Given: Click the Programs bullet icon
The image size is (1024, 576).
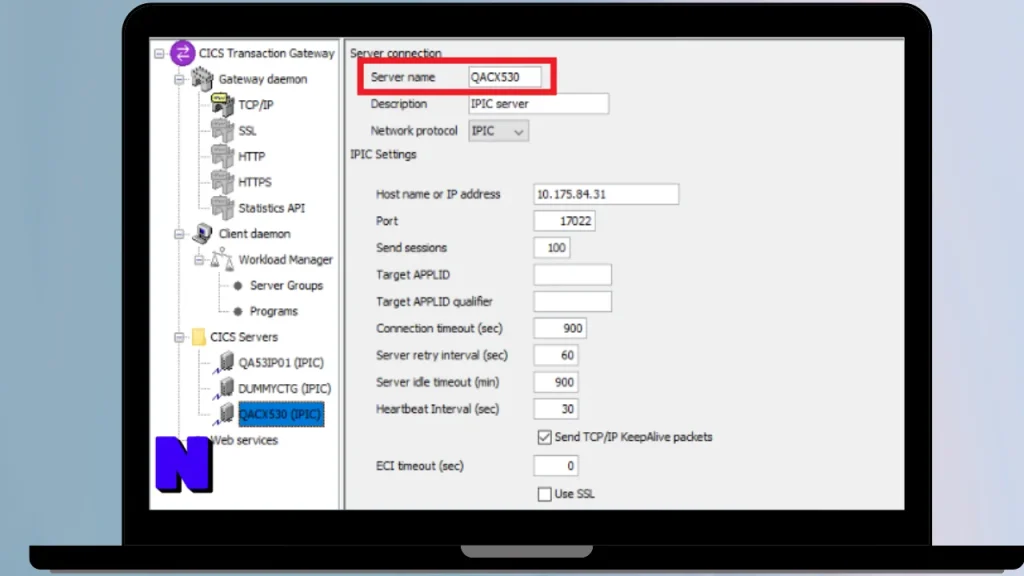Looking at the screenshot, I should pyautogui.click(x=238, y=312).
